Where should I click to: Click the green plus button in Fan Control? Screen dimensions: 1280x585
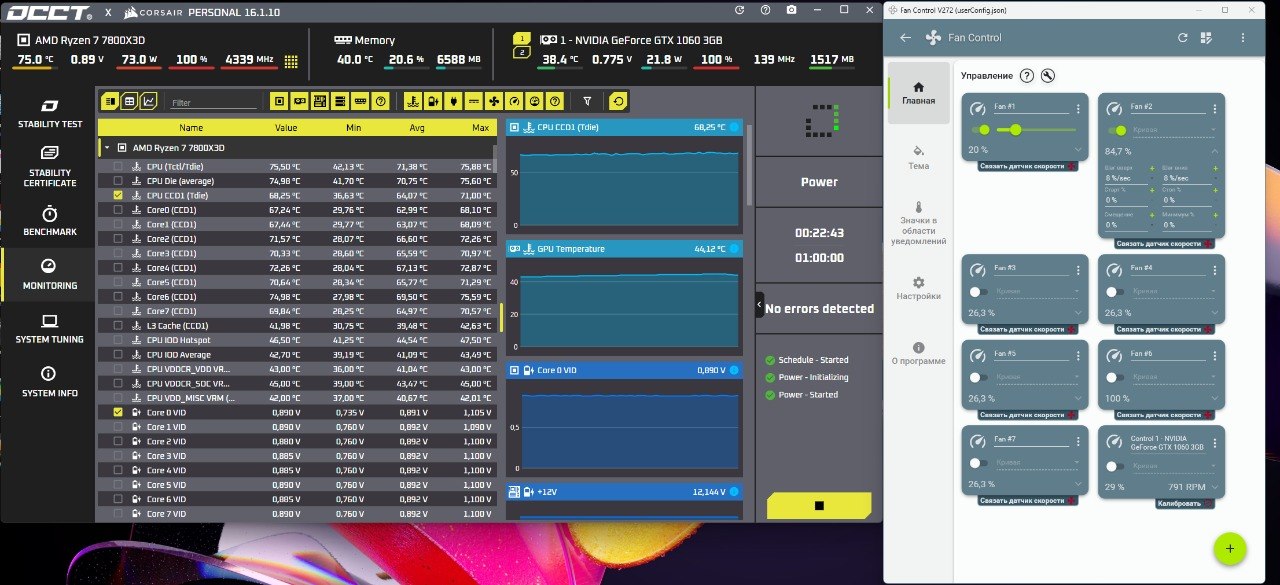(1230, 549)
